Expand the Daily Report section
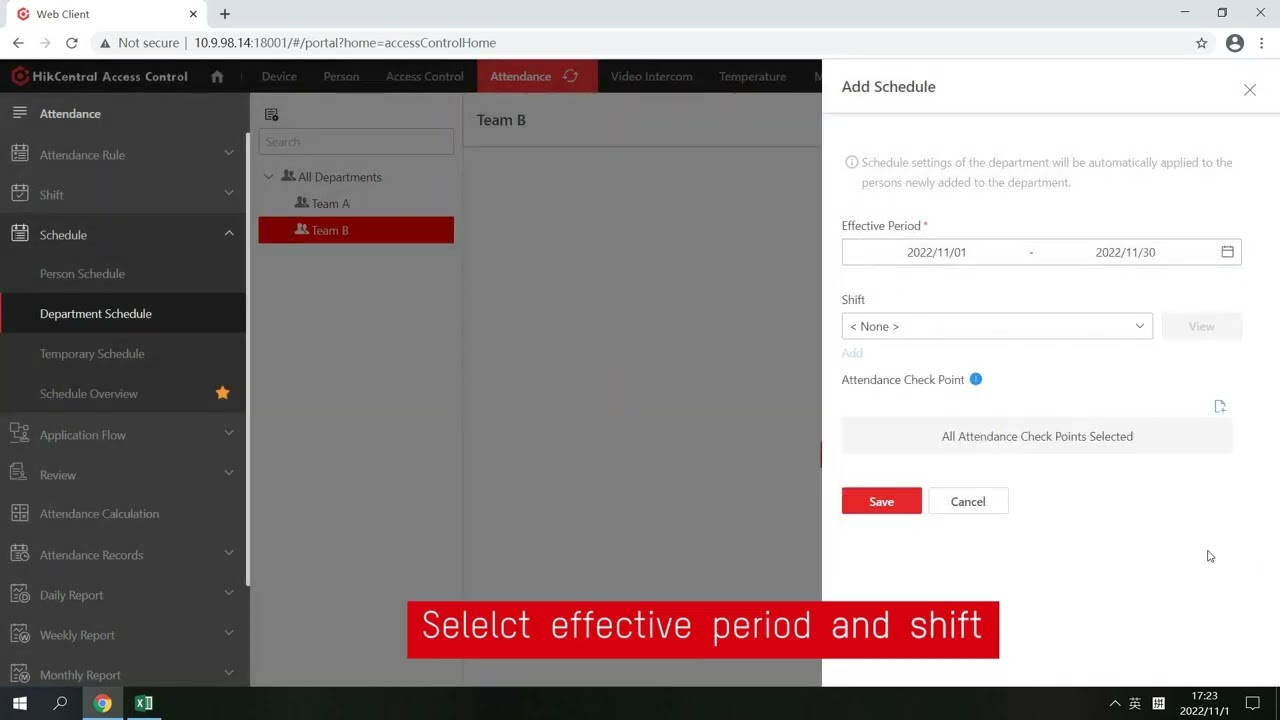 [x=229, y=593]
